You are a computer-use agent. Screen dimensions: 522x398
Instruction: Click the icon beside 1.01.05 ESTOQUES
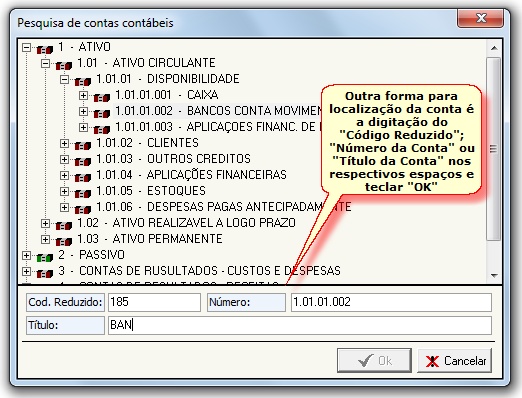pos(83,194)
